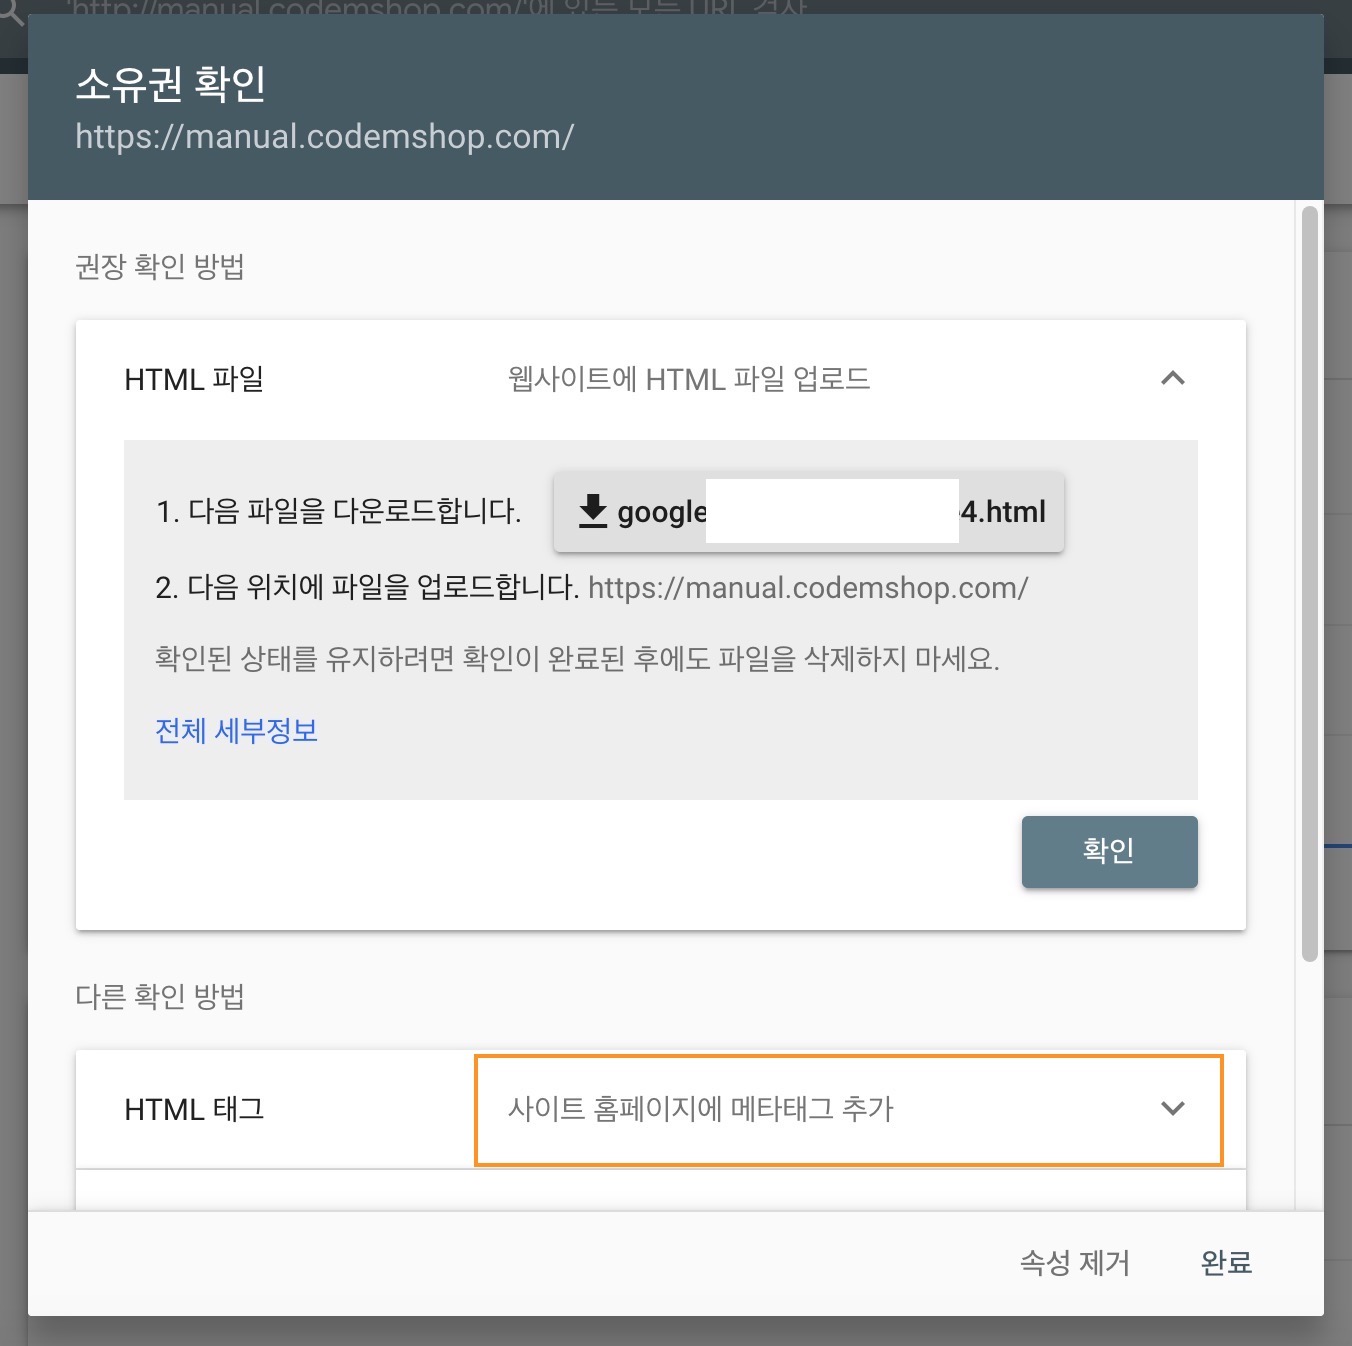Click the download arrow icon for google html file
Image resolution: width=1352 pixels, height=1346 pixels.
pyautogui.click(x=593, y=511)
